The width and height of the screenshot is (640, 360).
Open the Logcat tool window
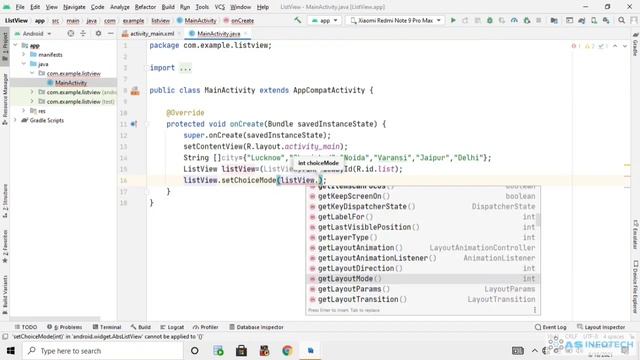tap(172, 327)
